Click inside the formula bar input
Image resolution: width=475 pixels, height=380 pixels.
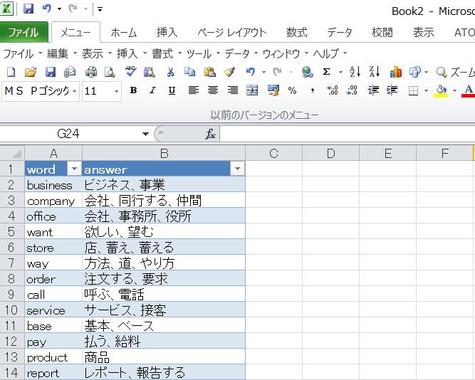click(347, 134)
